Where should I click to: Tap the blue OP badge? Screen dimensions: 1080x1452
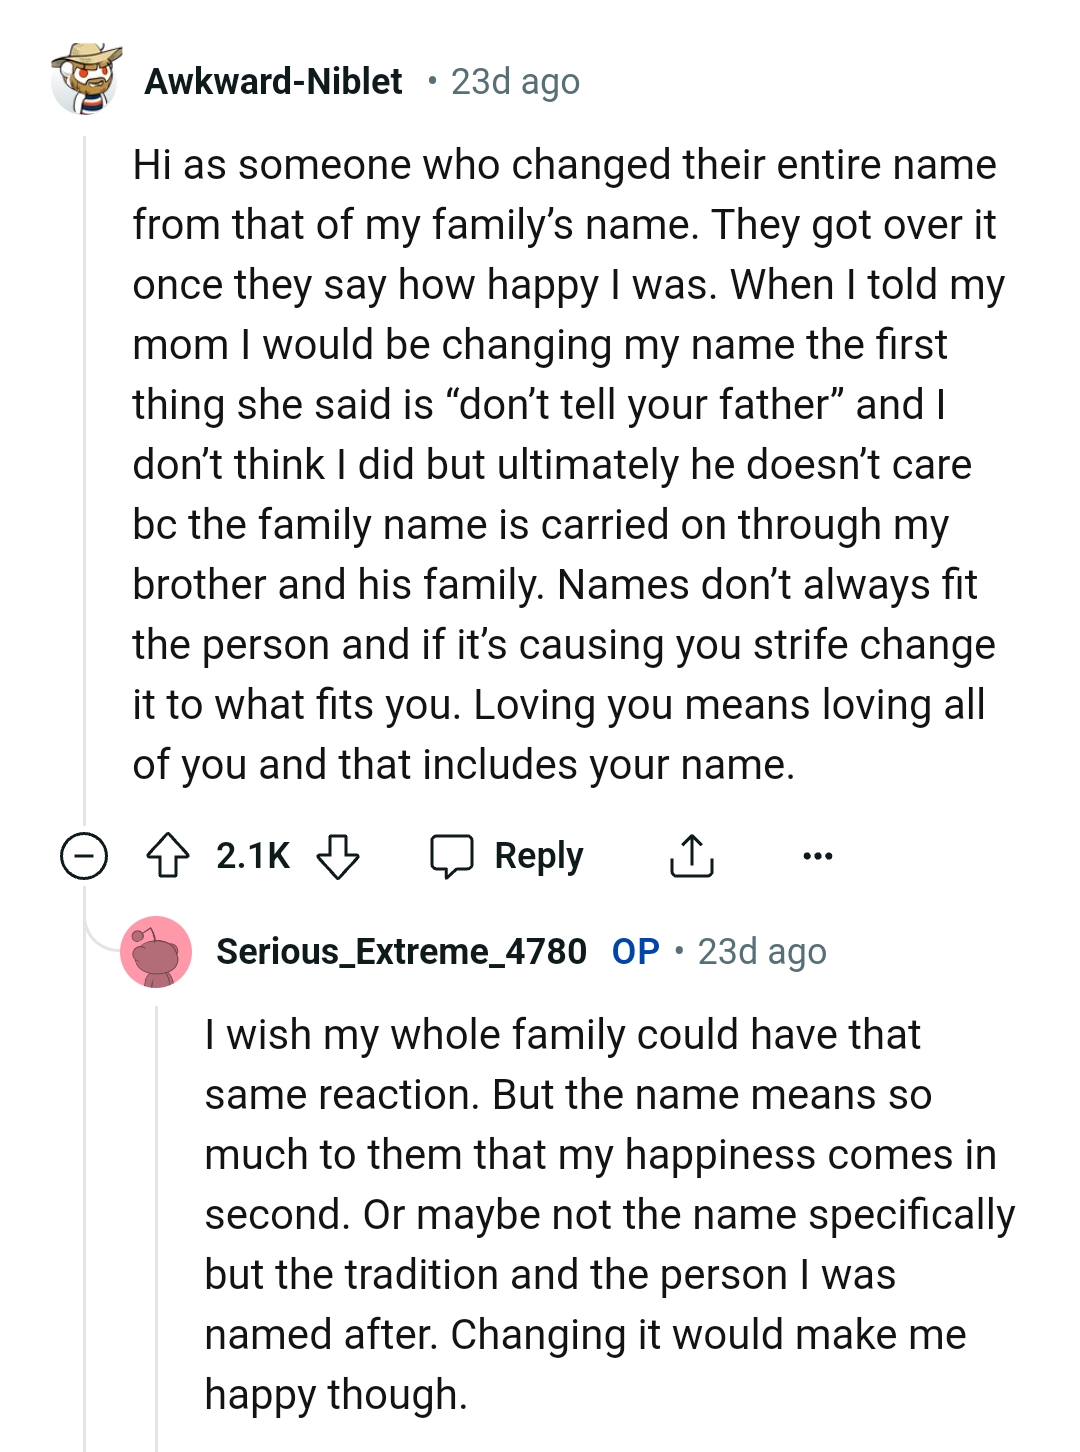tap(635, 952)
